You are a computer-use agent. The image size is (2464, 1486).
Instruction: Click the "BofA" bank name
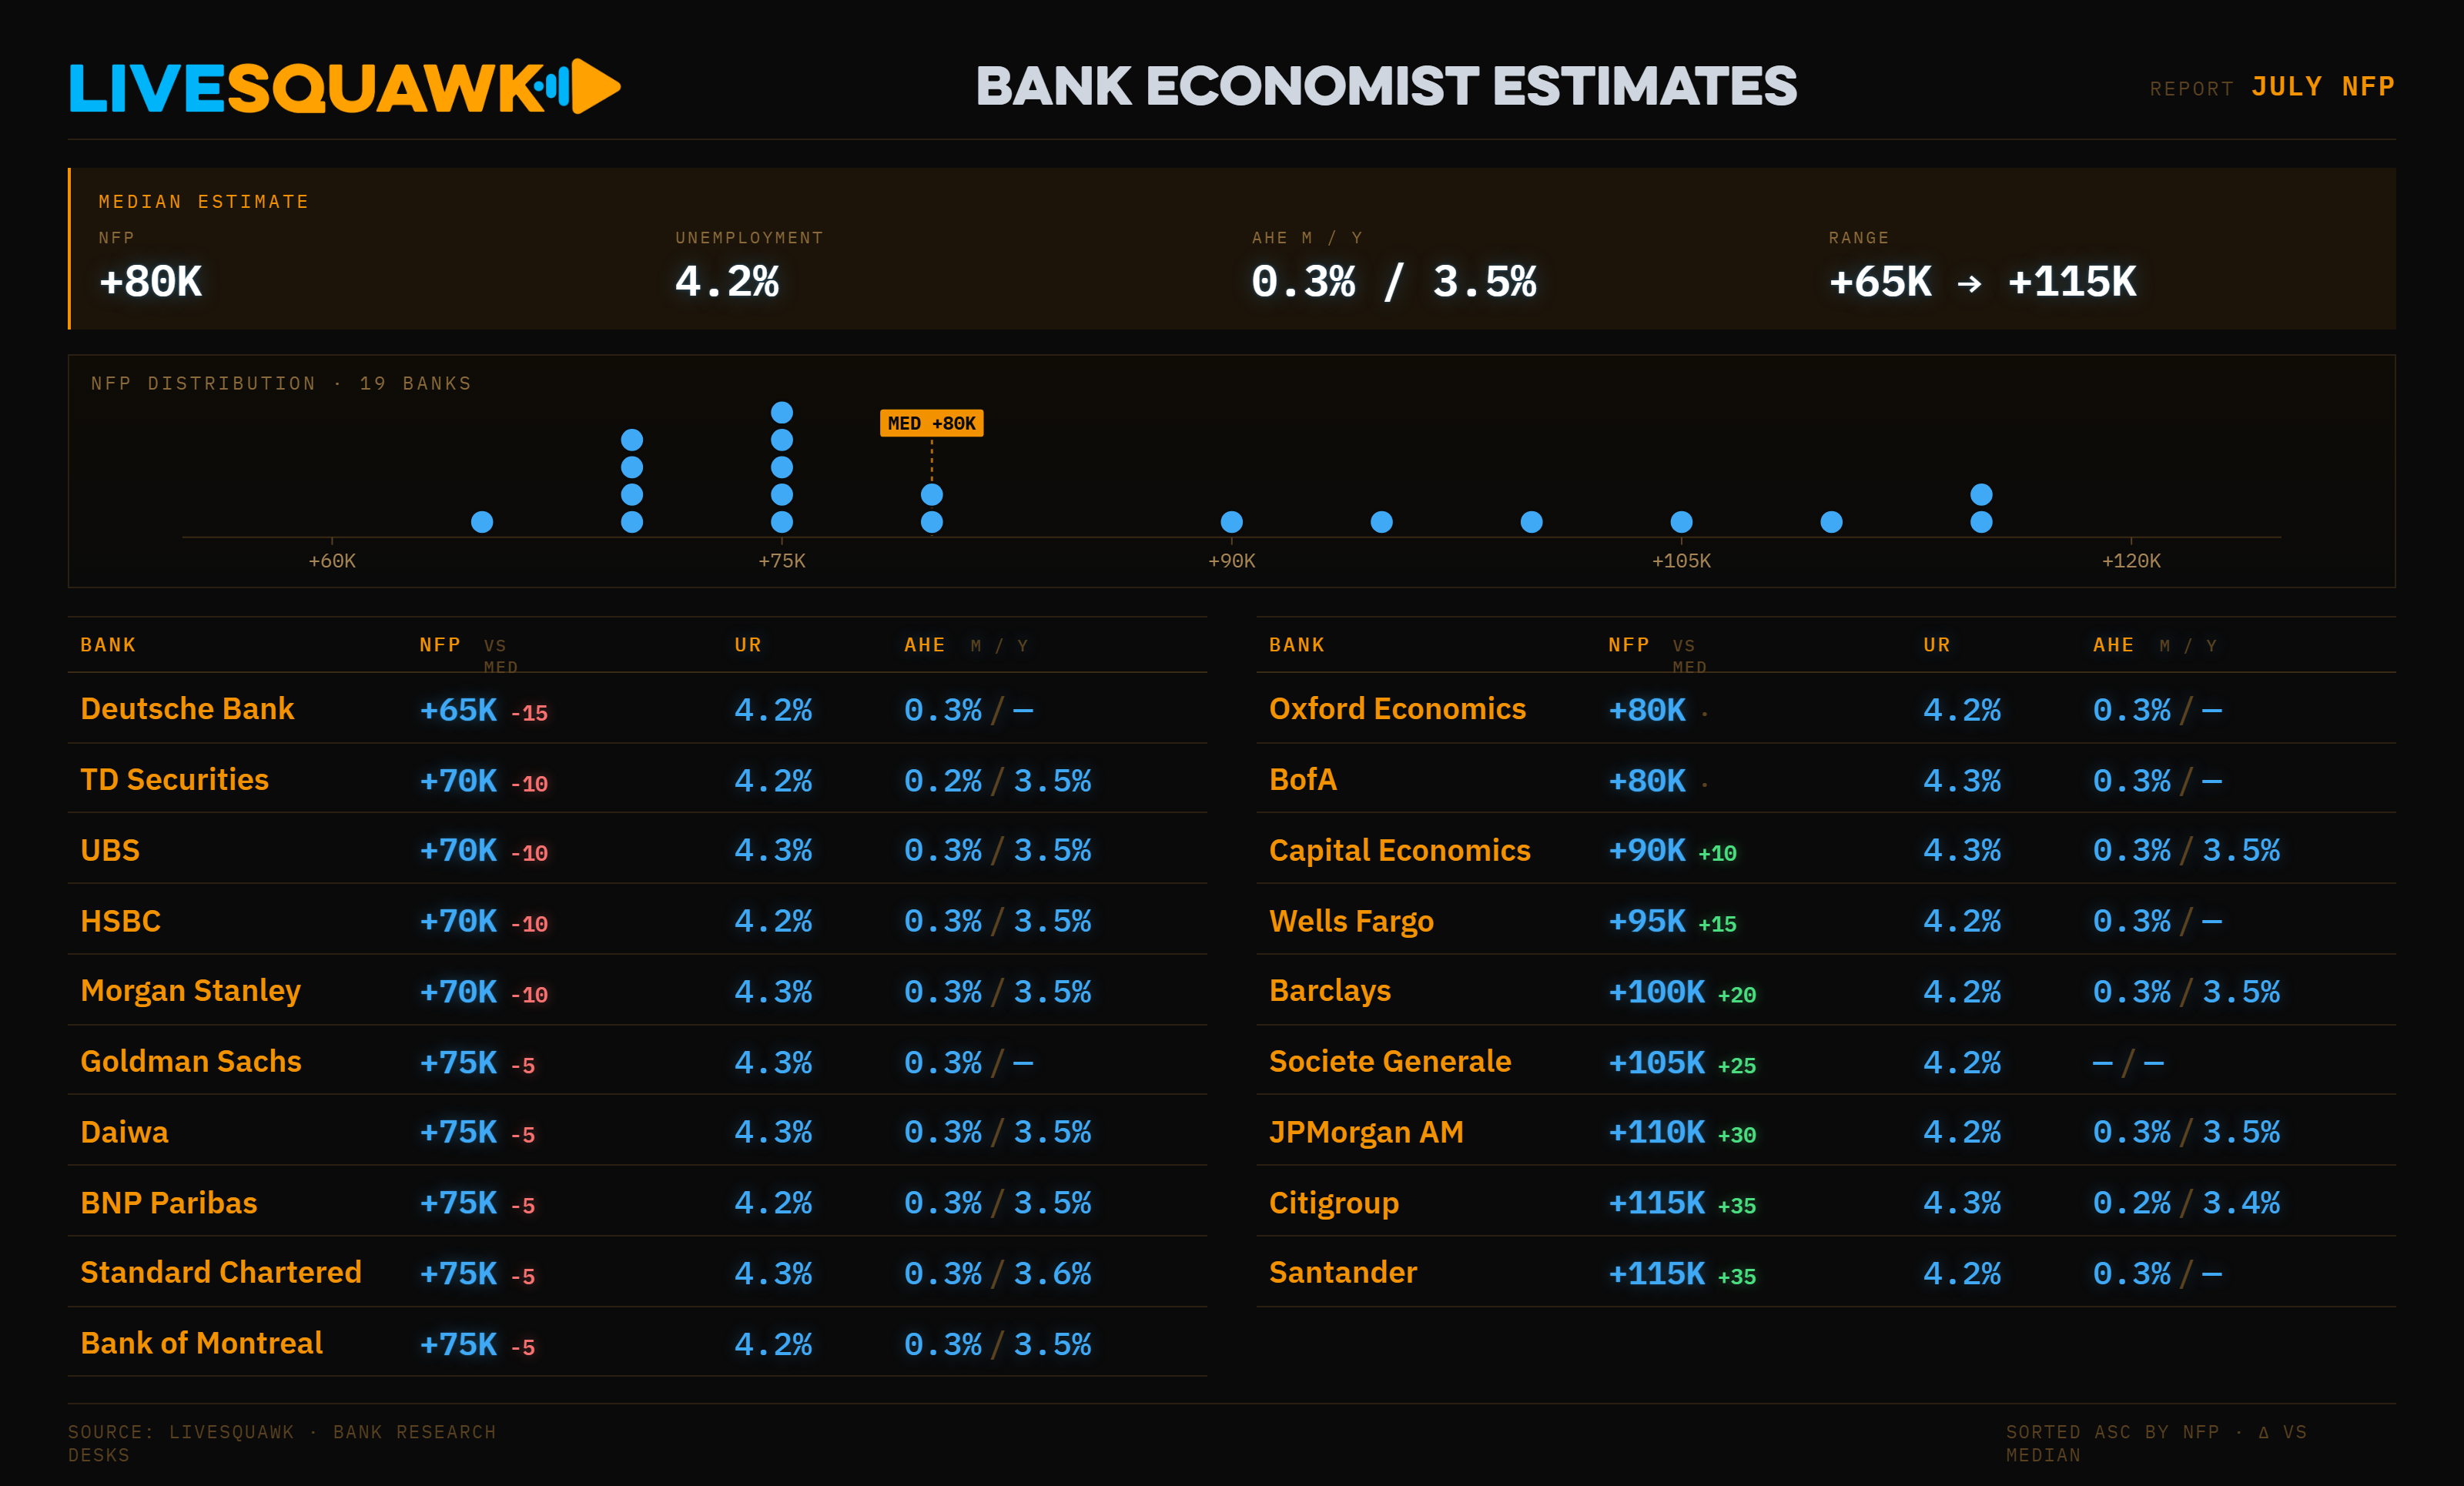pyautogui.click(x=1303, y=779)
